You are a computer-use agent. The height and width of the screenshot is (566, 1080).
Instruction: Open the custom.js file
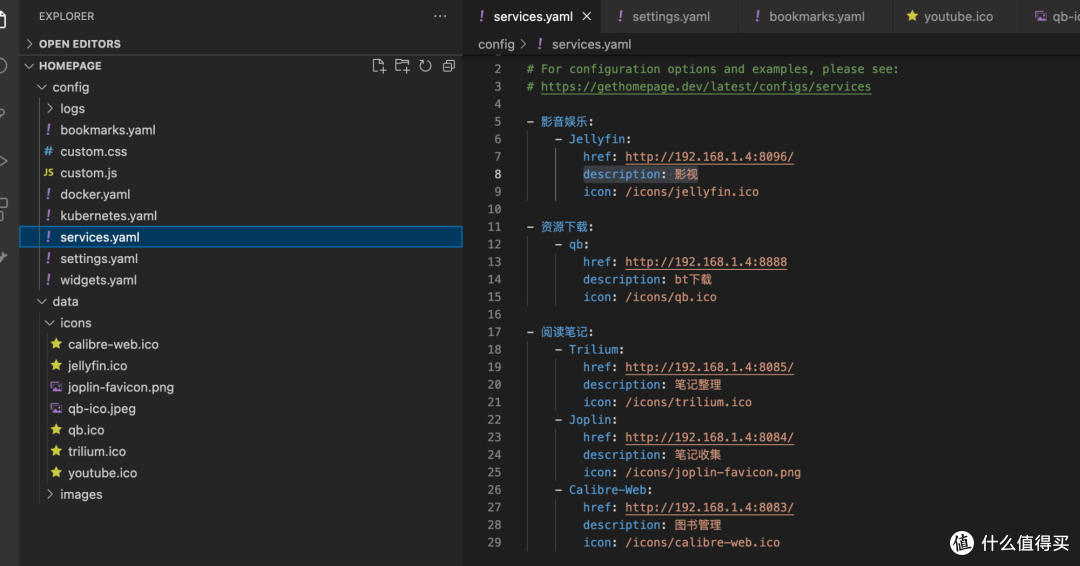tap(88, 173)
